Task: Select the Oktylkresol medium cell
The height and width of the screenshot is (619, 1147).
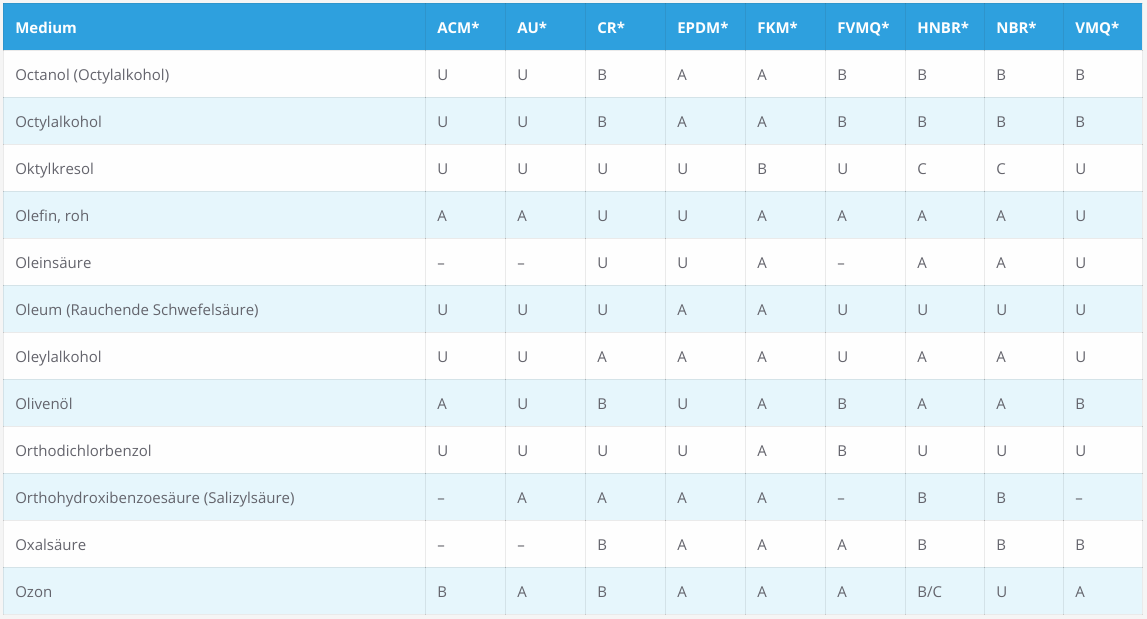Action: (x=54, y=168)
